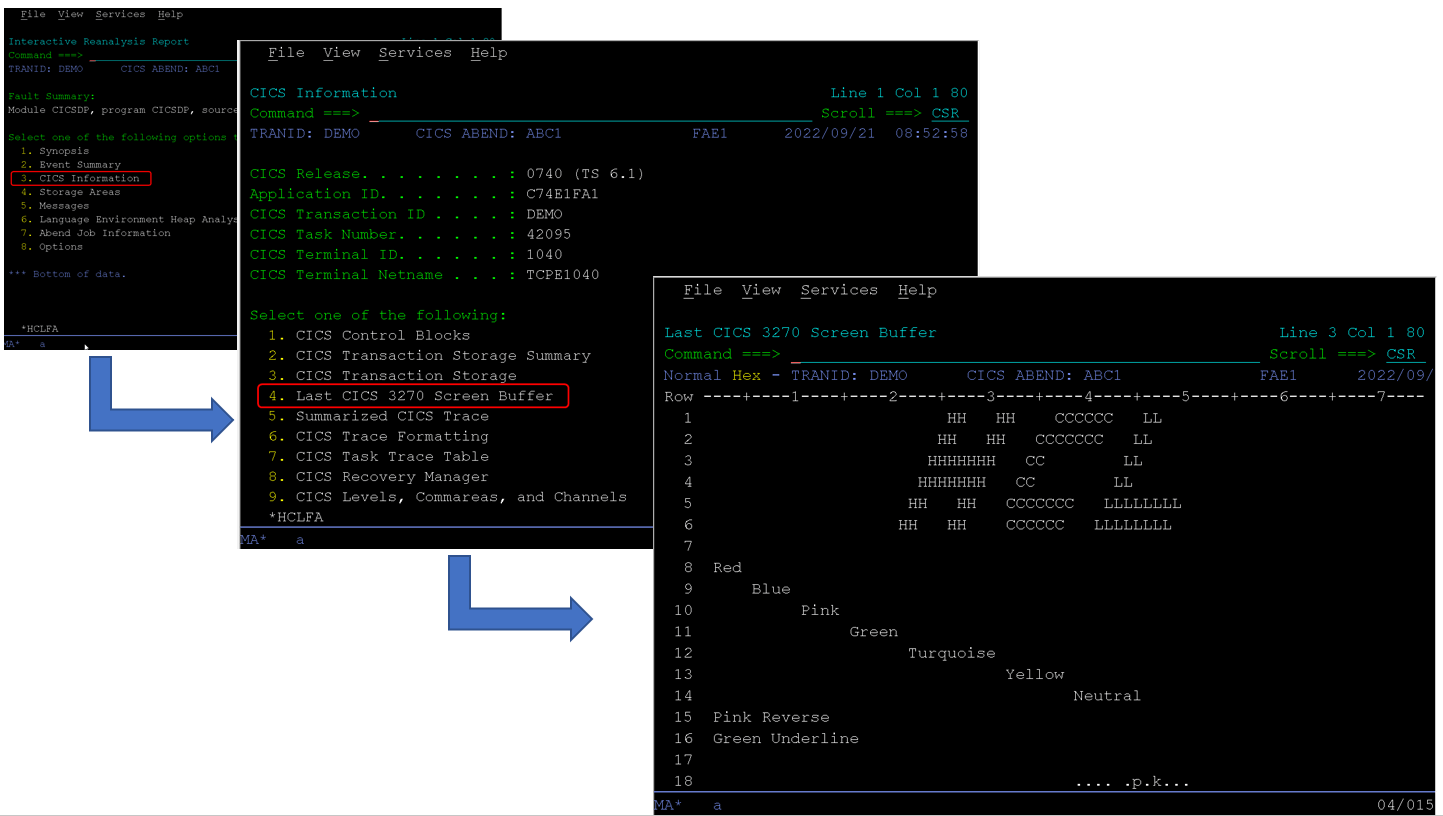
Task: Click 'Blue' text on row 9
Action: (771, 589)
